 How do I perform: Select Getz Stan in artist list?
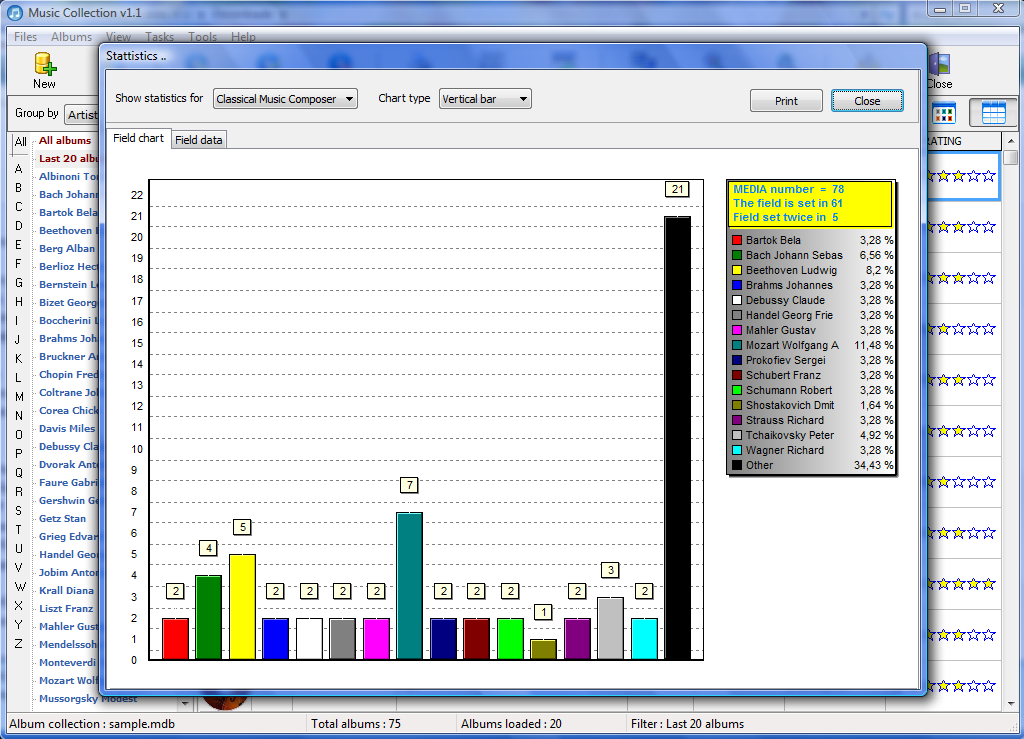tap(62, 518)
